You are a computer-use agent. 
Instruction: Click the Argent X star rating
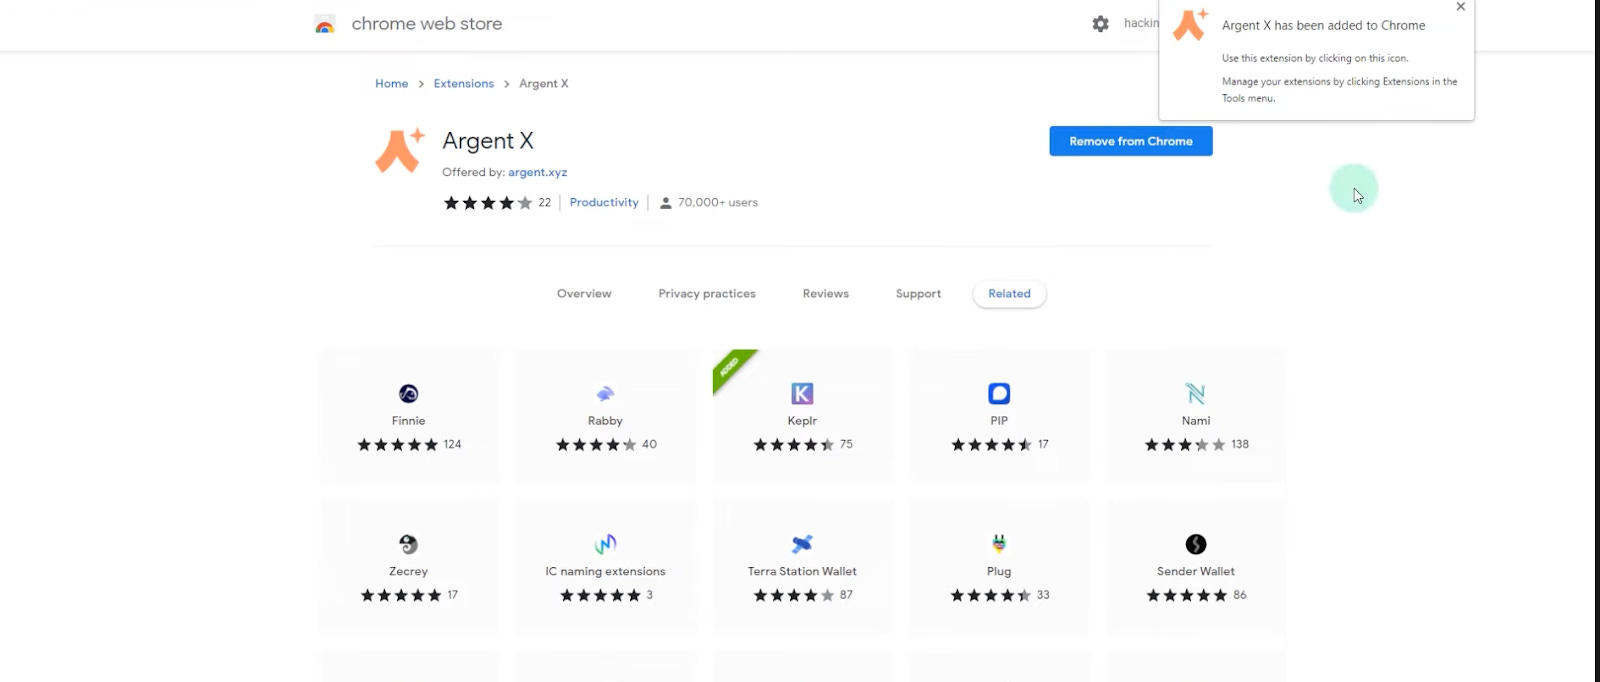pos(488,203)
